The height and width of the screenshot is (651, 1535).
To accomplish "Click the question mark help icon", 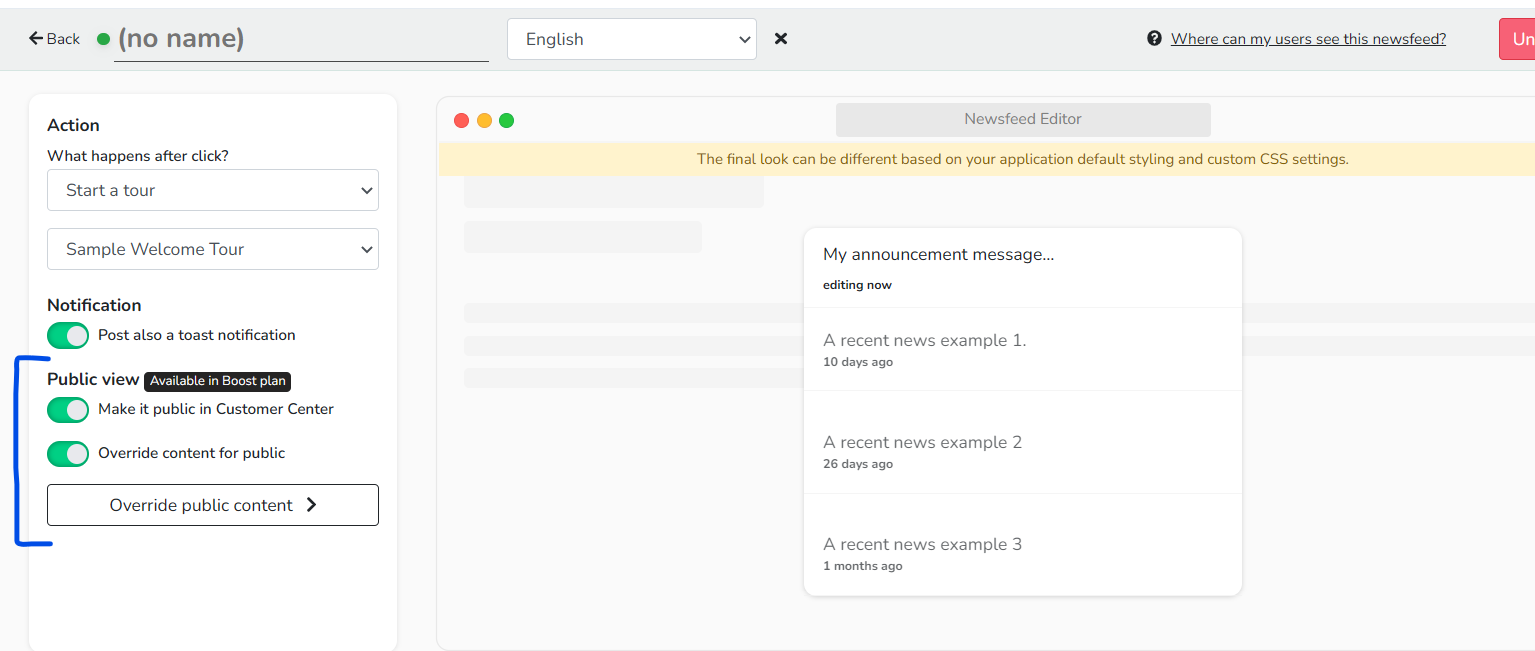I will 1154,39.
